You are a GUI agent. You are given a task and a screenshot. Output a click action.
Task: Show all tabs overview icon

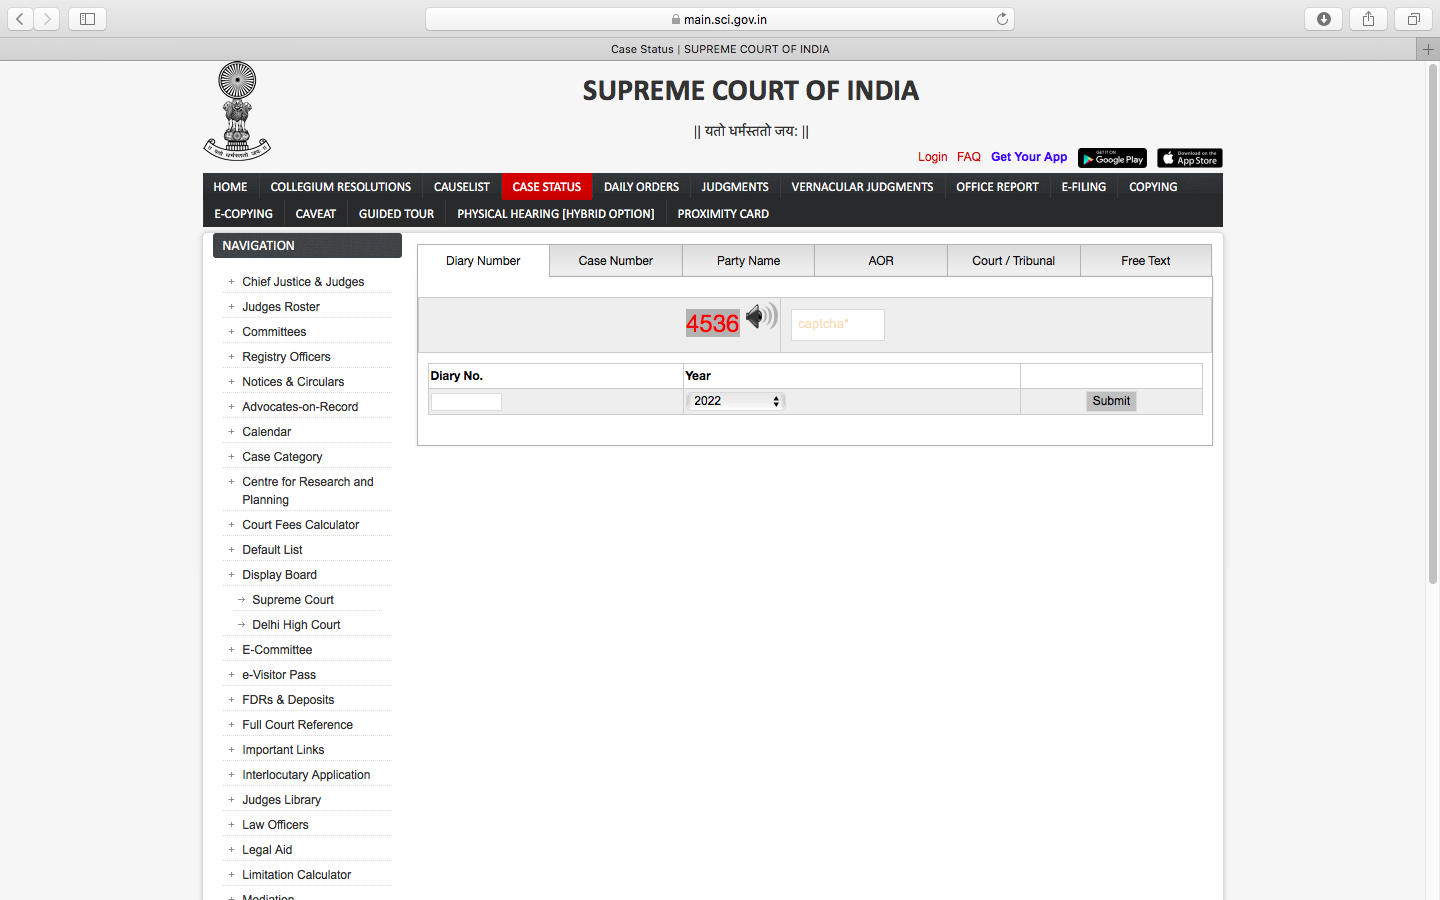[x=1413, y=19]
